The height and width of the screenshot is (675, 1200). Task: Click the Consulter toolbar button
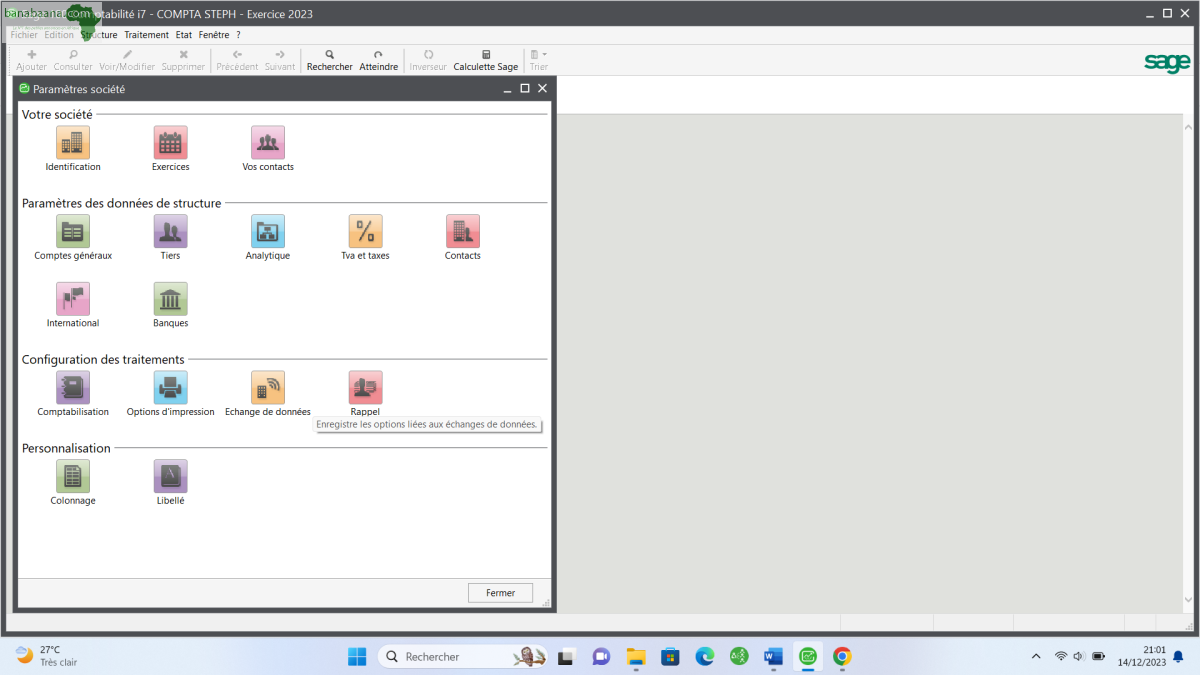click(x=73, y=60)
